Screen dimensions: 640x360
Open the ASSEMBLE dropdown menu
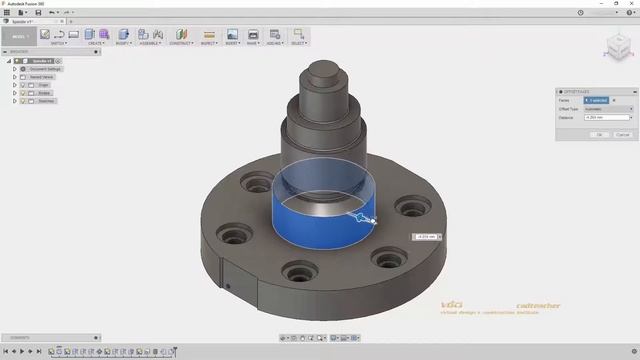point(150,43)
